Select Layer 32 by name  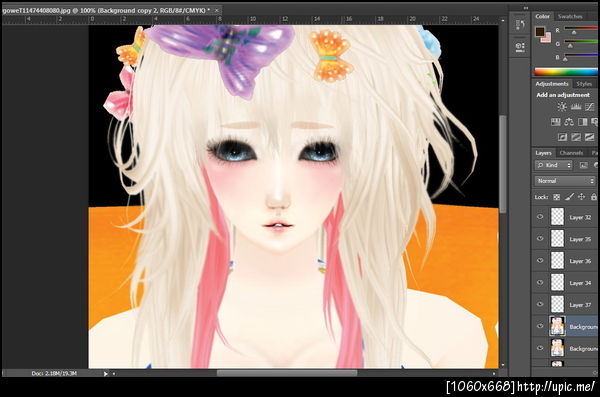tap(580, 217)
